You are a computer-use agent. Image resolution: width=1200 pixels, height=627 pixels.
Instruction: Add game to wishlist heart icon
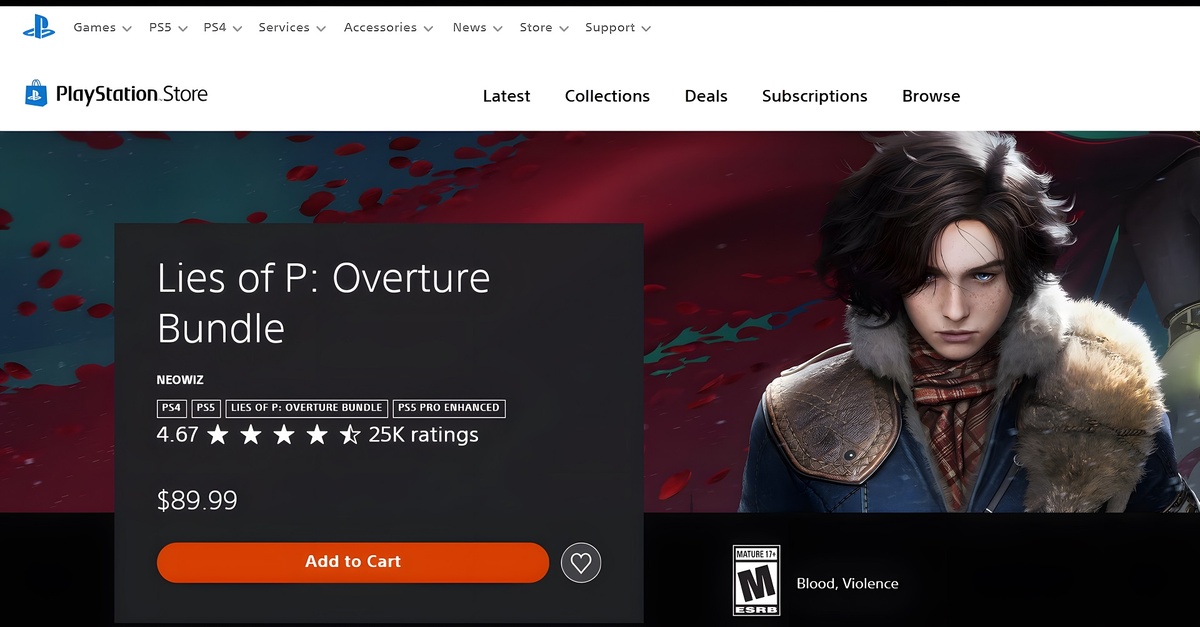pyautogui.click(x=581, y=563)
